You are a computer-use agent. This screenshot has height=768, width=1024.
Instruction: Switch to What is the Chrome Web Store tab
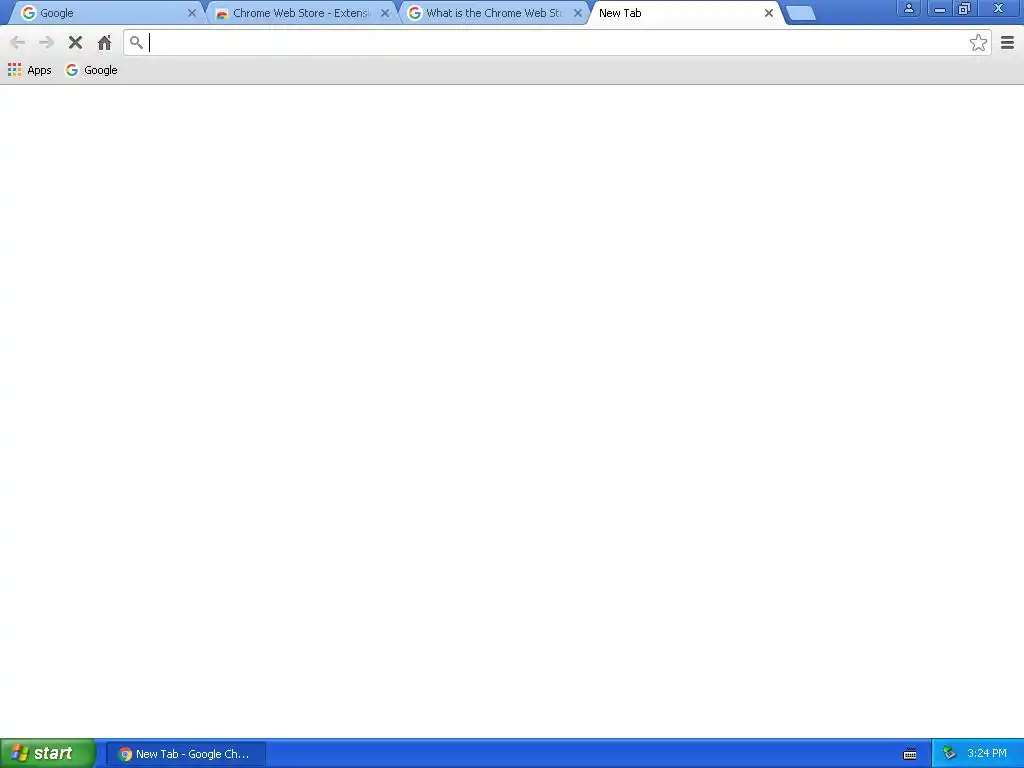point(494,13)
